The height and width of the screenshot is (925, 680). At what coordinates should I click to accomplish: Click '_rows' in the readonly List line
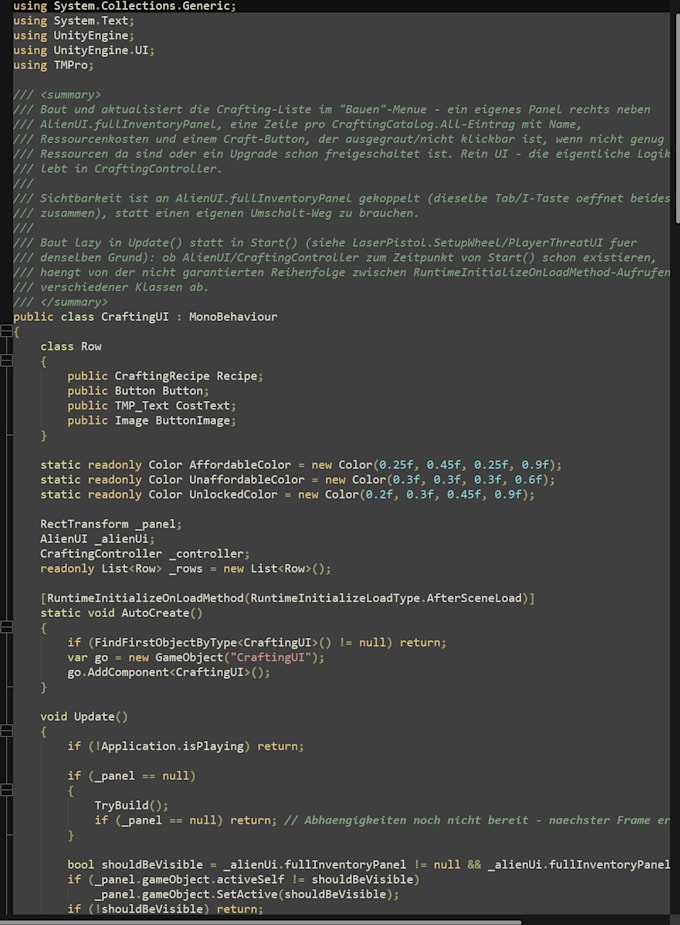[x=185, y=568]
